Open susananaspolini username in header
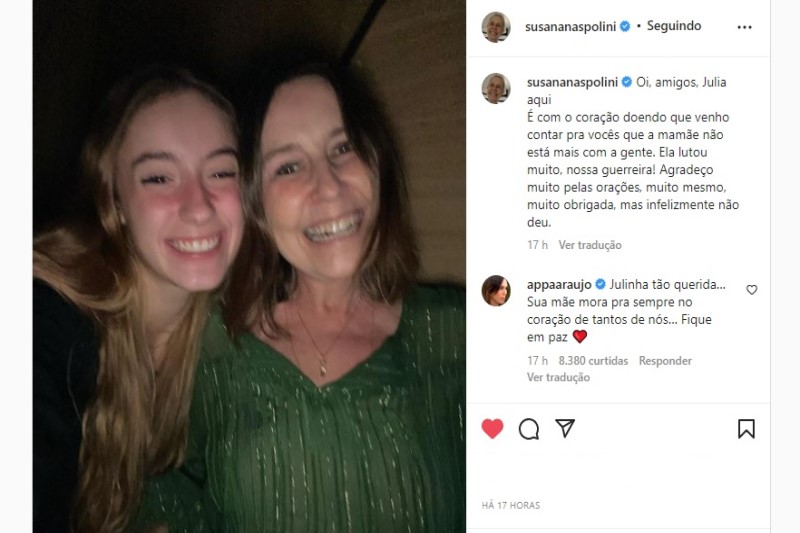Image resolution: width=800 pixels, height=533 pixels. pos(571,27)
